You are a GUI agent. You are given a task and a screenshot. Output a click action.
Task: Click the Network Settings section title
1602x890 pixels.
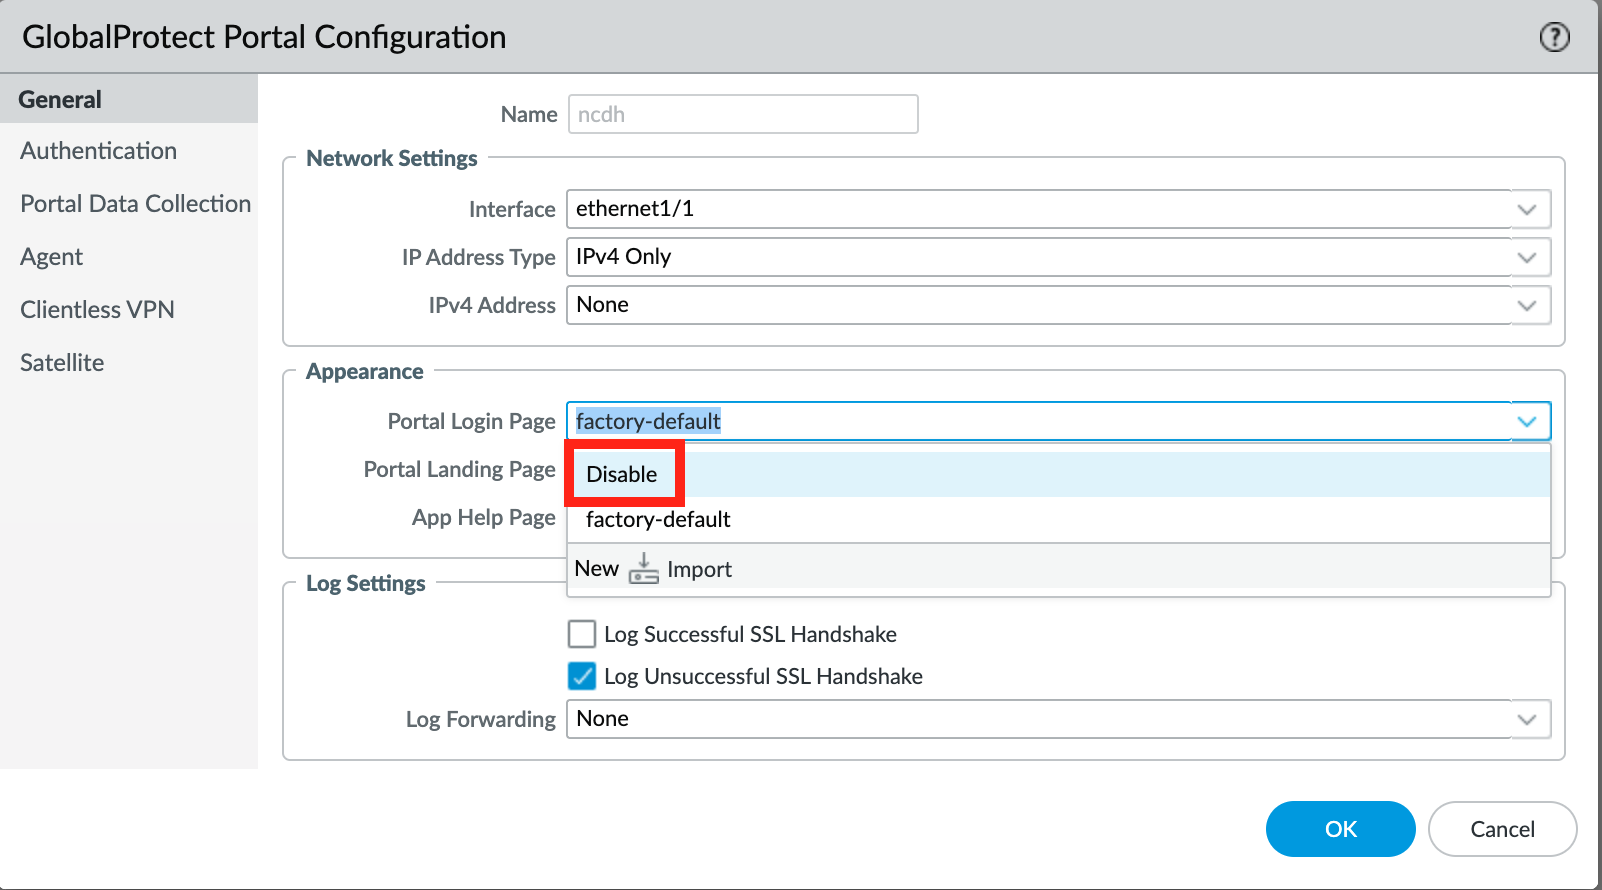pos(392,158)
